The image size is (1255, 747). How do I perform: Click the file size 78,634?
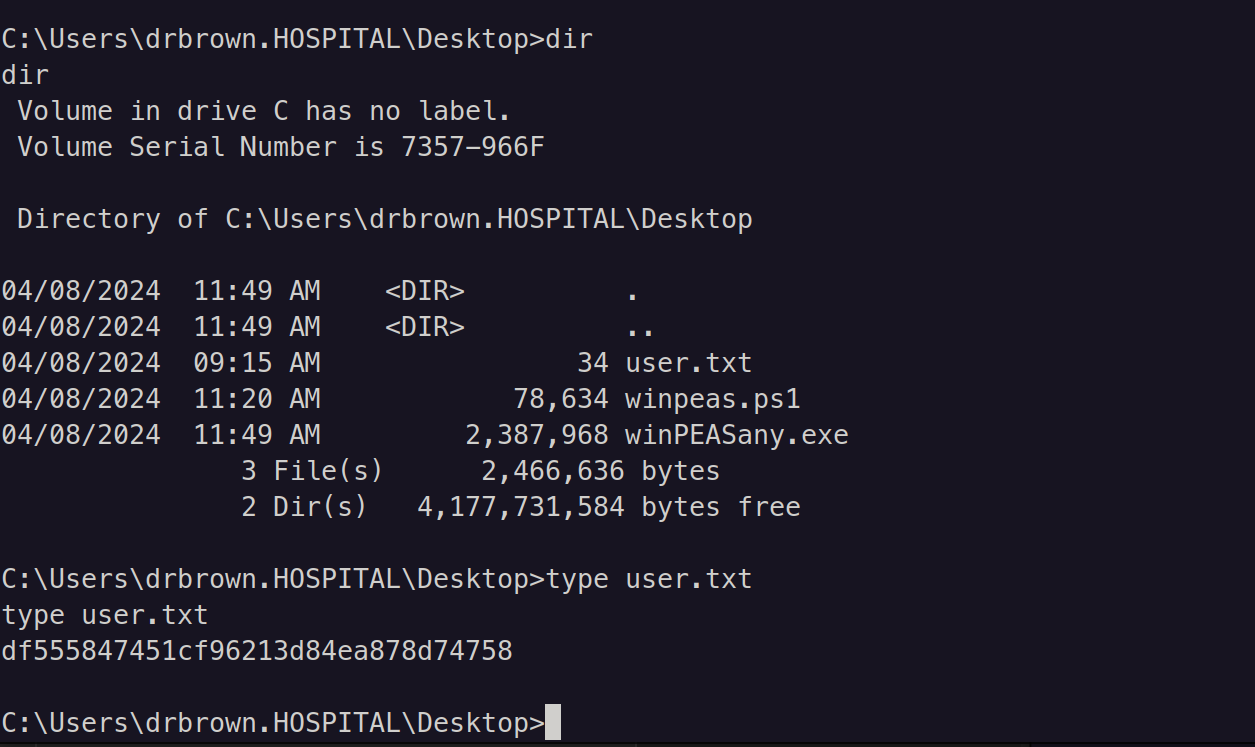point(560,399)
